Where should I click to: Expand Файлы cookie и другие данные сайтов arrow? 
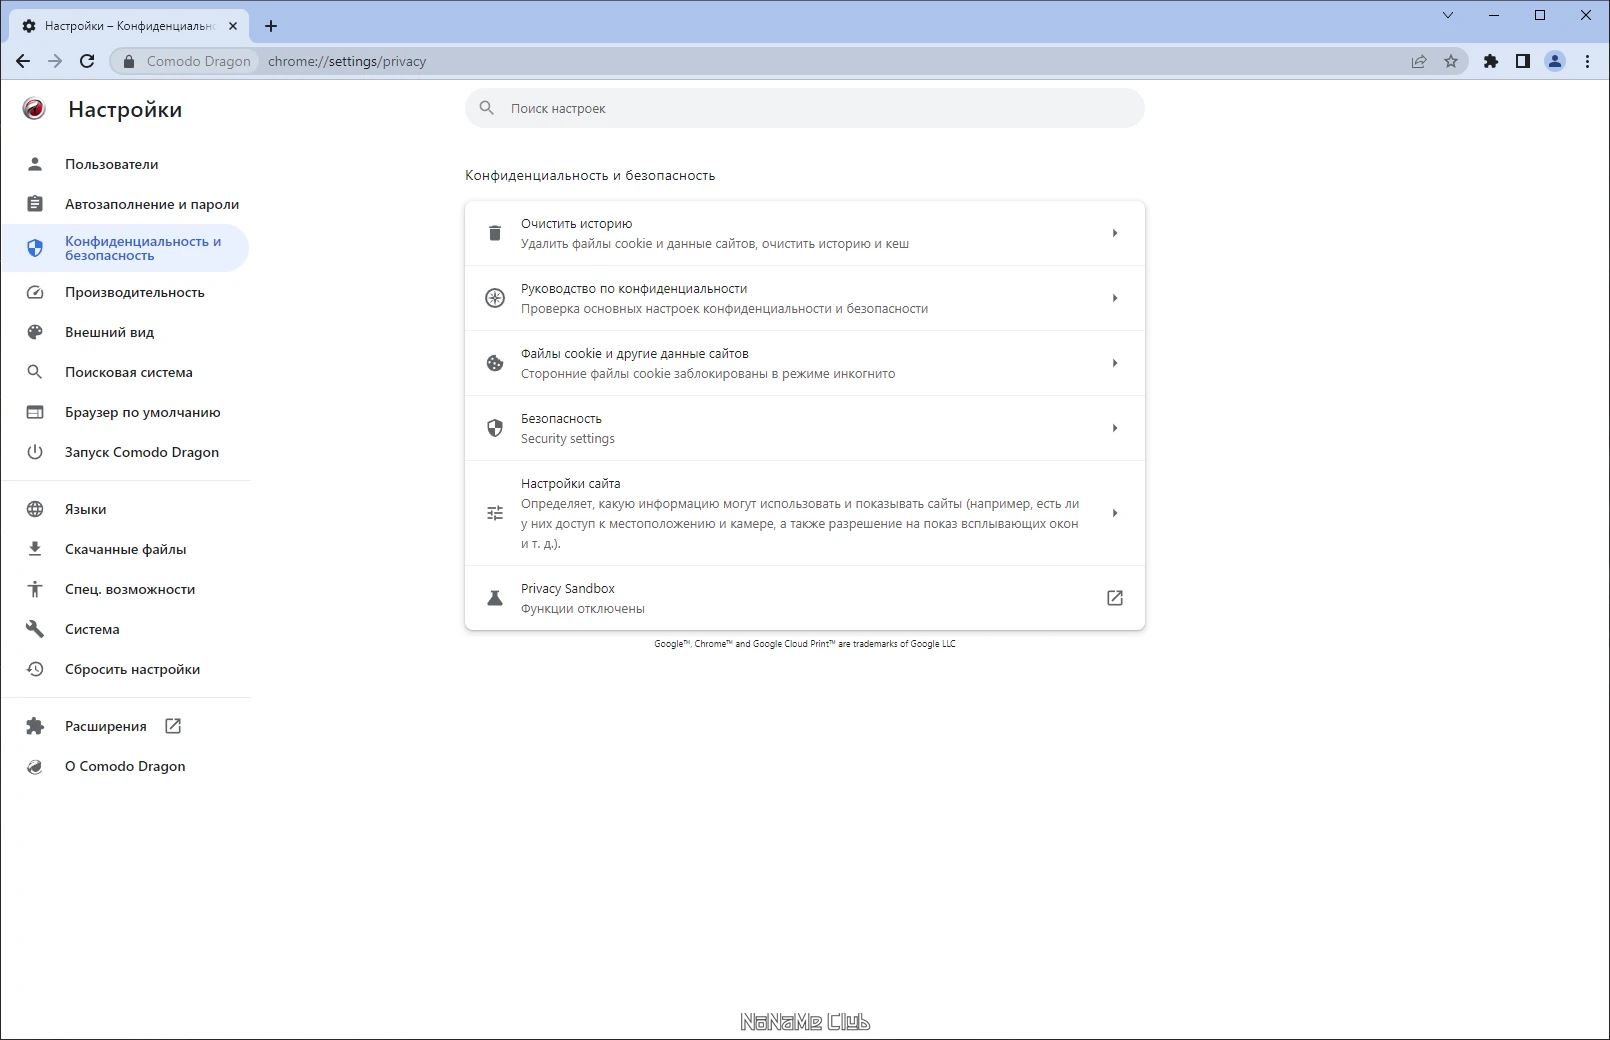click(1115, 363)
